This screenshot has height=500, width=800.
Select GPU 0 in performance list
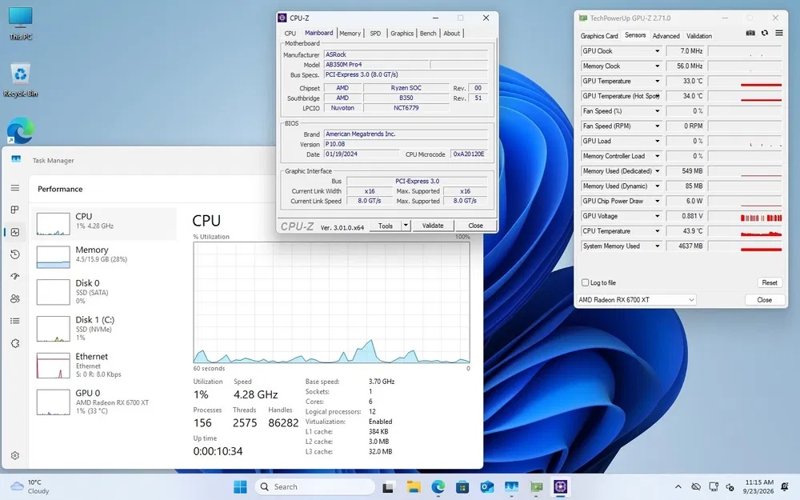point(105,402)
